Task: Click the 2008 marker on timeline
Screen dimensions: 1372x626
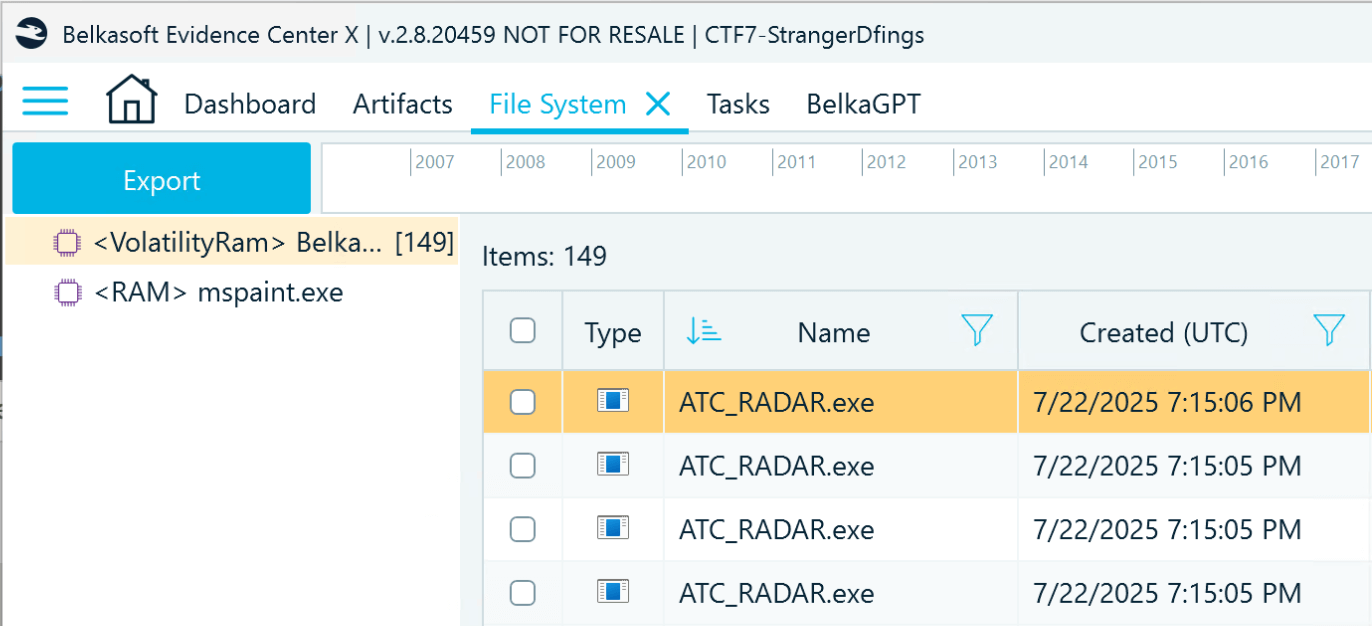Action: 524,162
